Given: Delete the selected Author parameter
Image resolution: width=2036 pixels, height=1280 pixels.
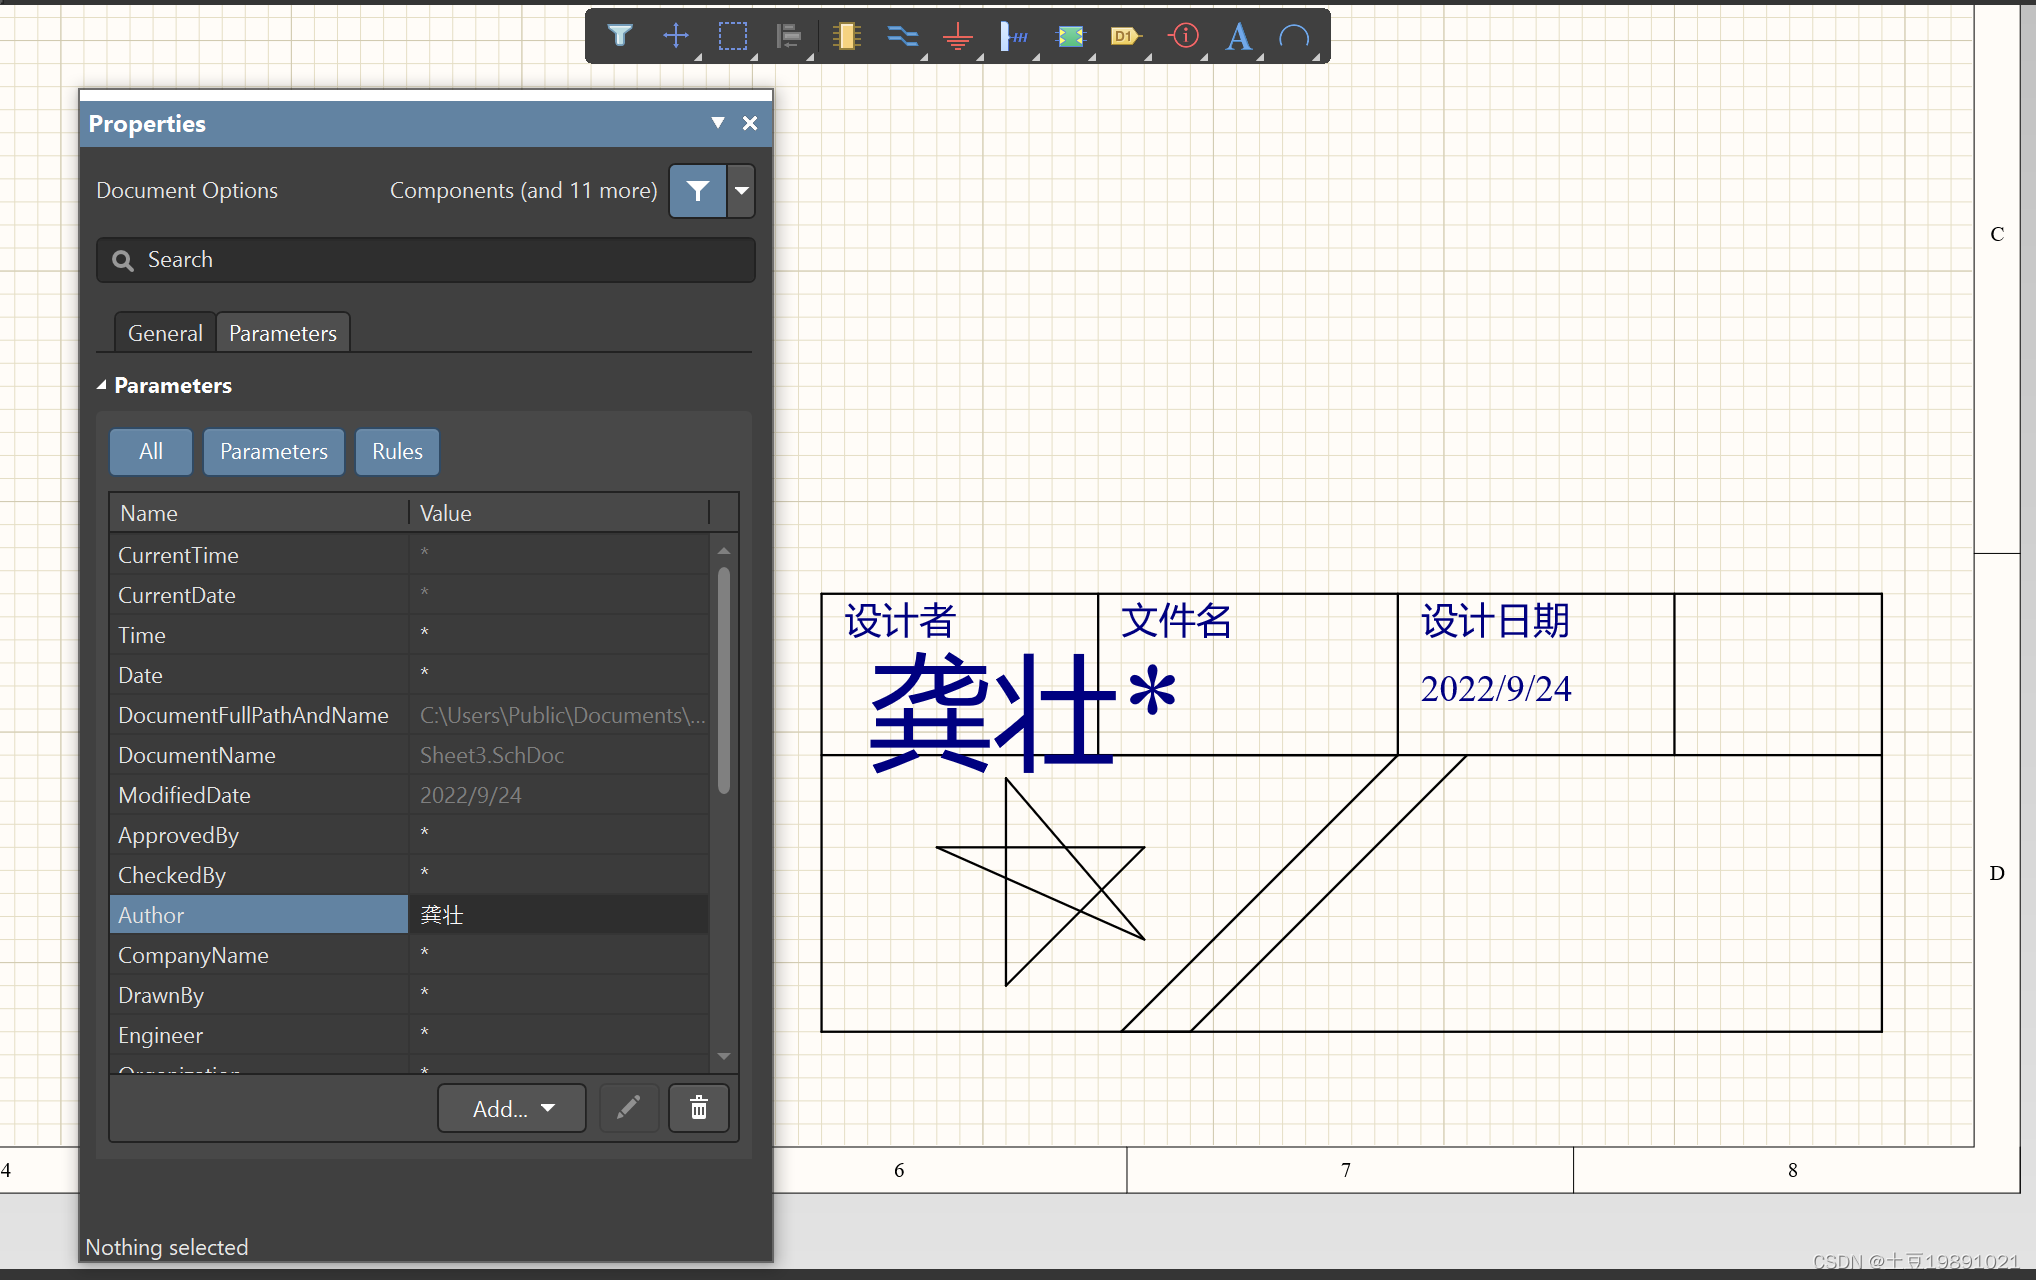Looking at the screenshot, I should pos(698,1108).
